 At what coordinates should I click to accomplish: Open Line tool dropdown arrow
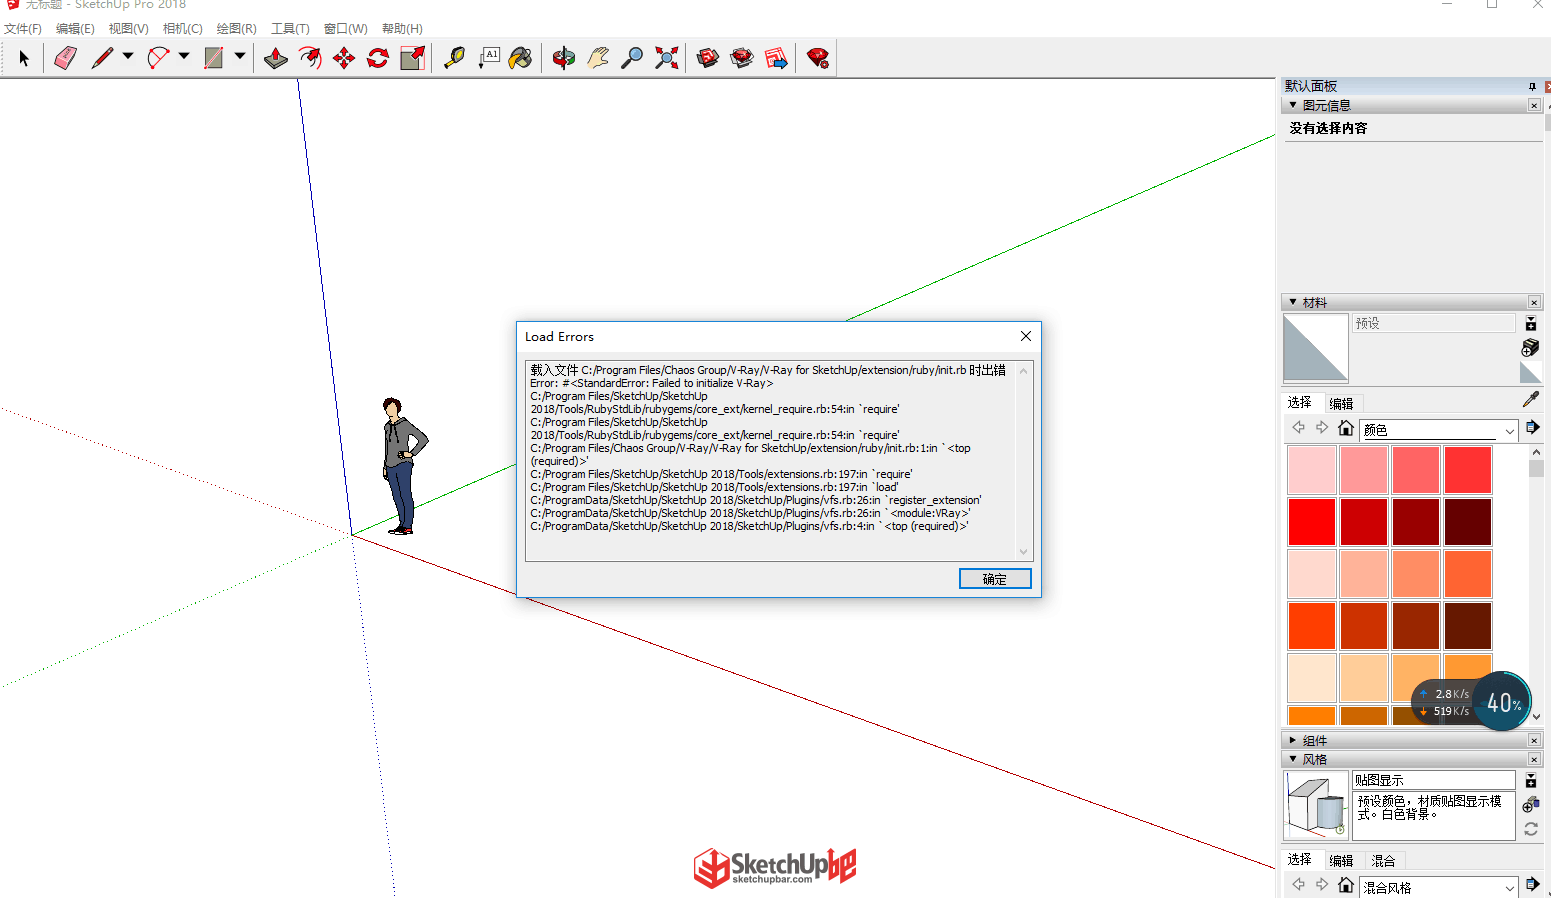pyautogui.click(x=128, y=57)
